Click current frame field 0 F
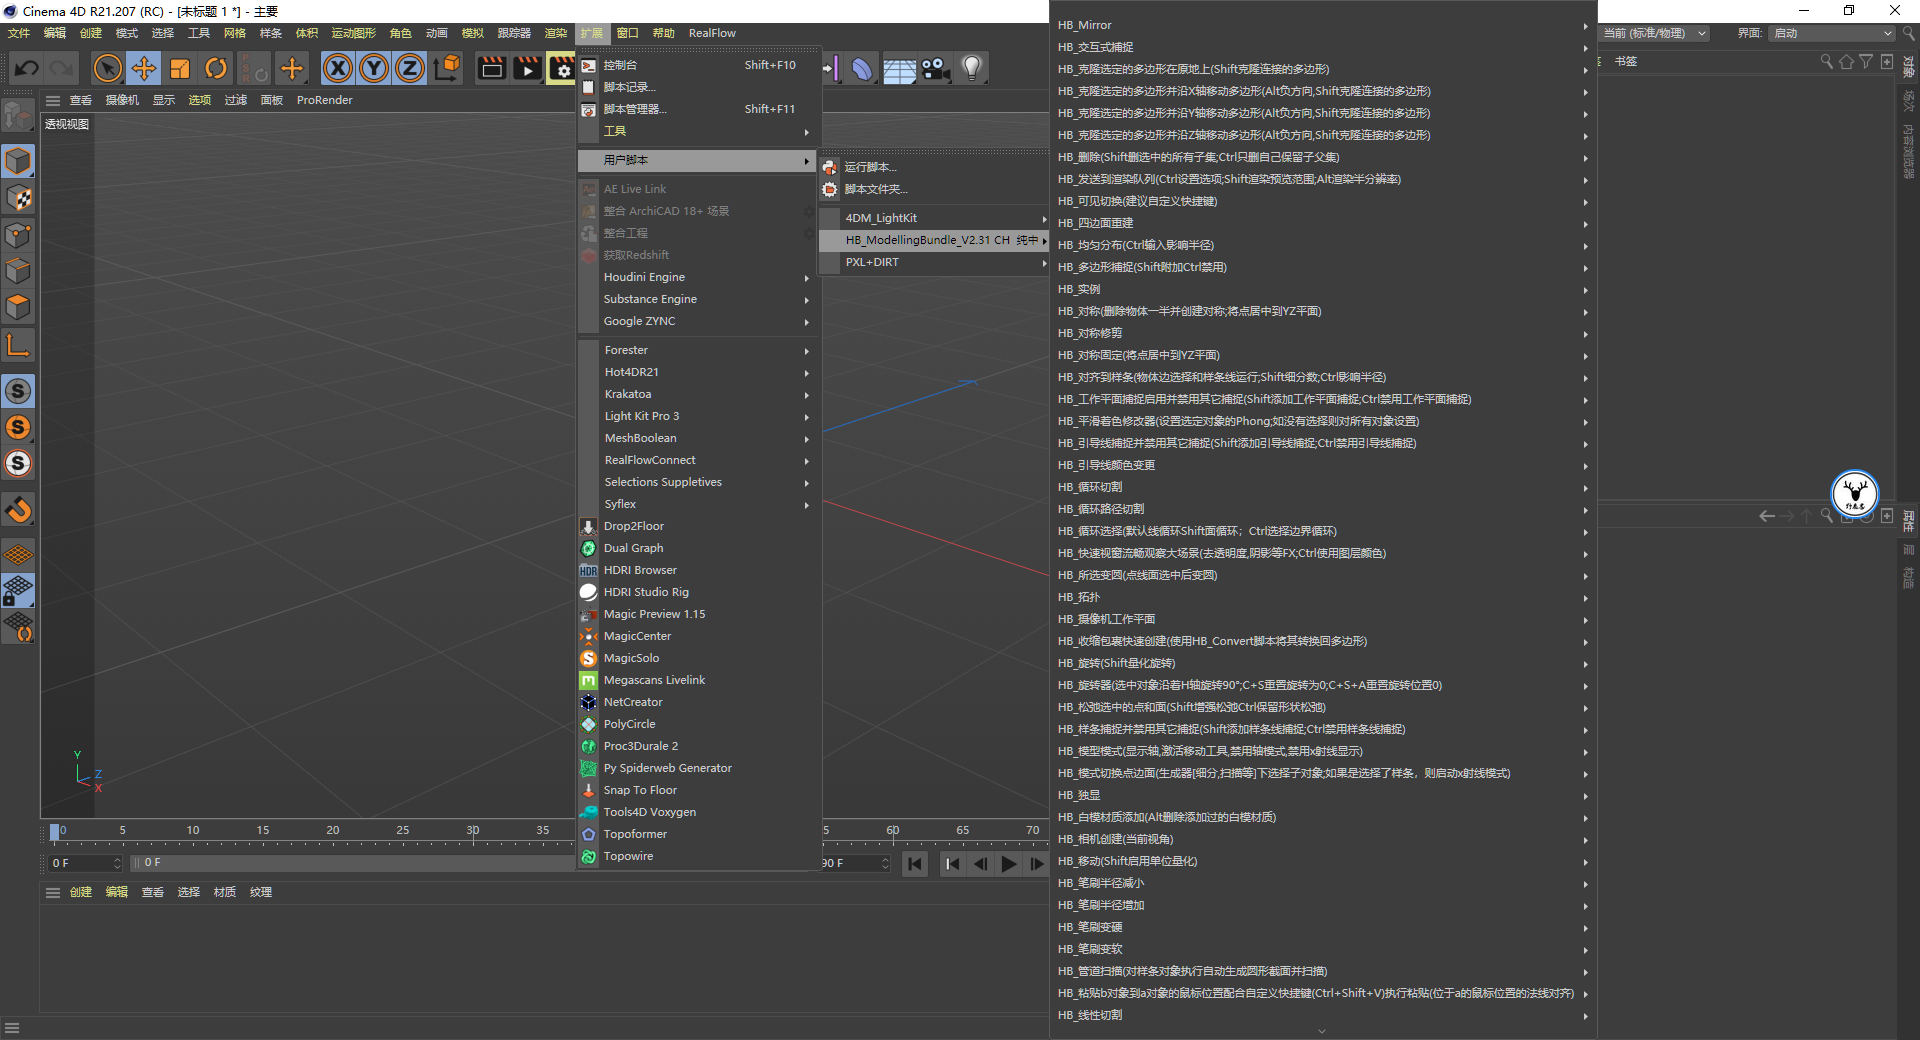Screen dimensions: 1920x1040 coord(85,863)
